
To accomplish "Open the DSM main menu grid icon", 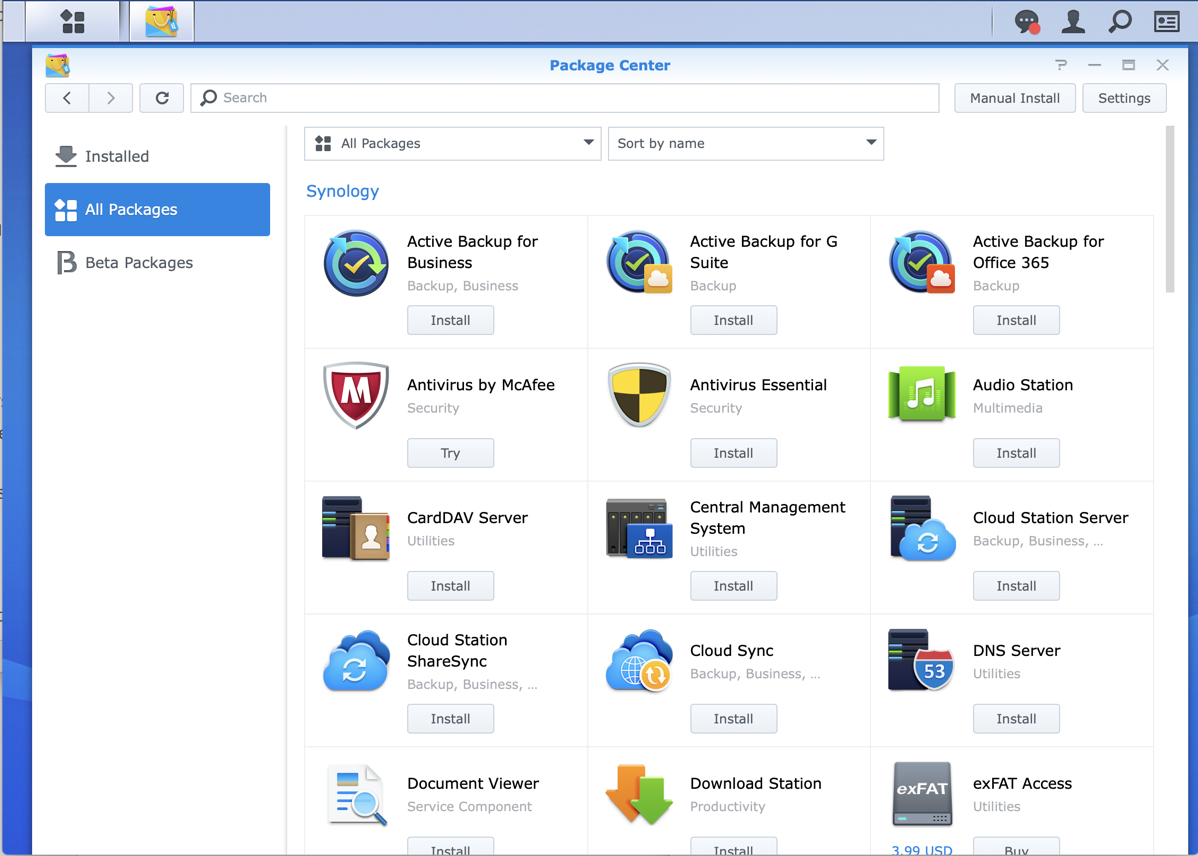I will click(73, 21).
